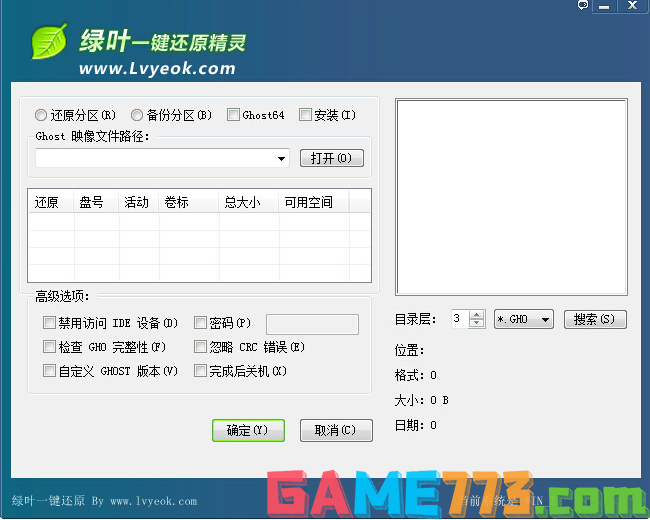Select the 备份分区(B) radio option
The width and height of the screenshot is (650, 520).
137,115
